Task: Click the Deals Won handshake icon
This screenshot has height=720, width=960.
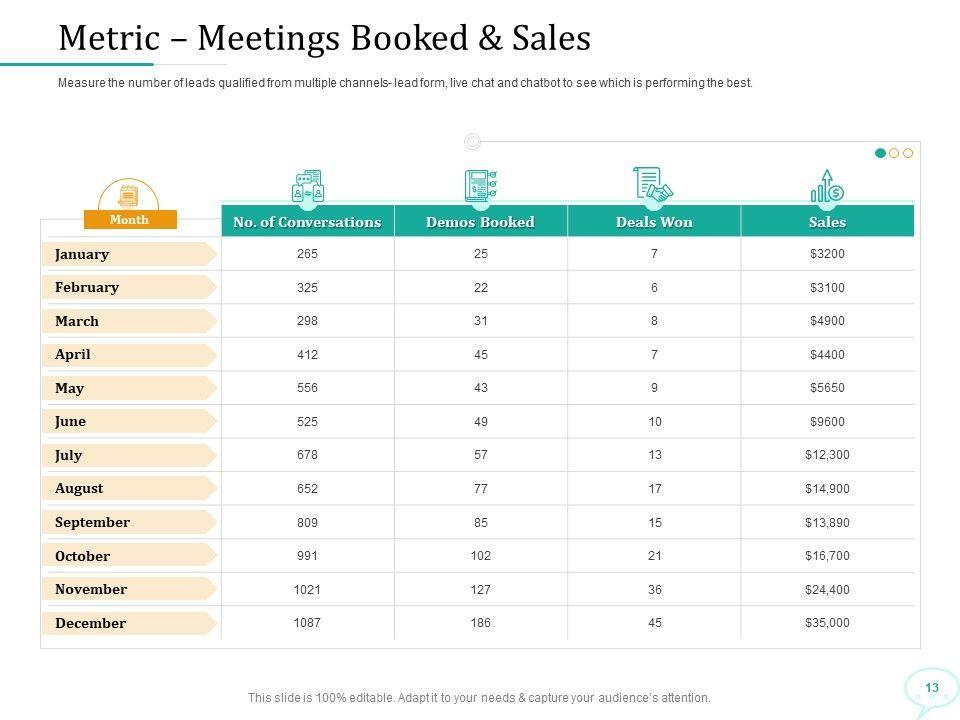Action: point(654,185)
